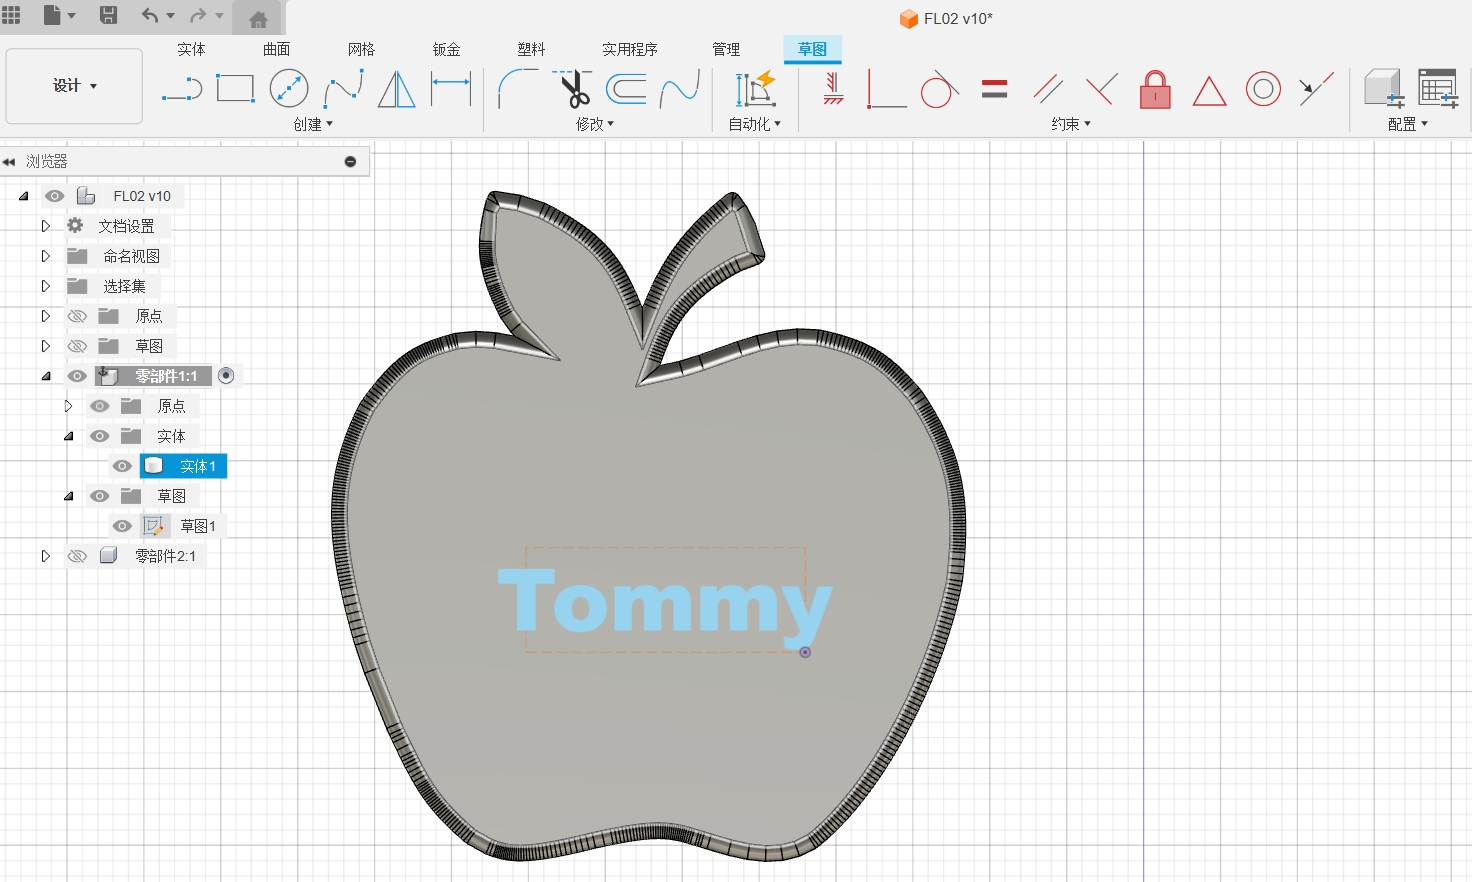Open the data panel grid icon
The image size is (1472, 882).
11,15
